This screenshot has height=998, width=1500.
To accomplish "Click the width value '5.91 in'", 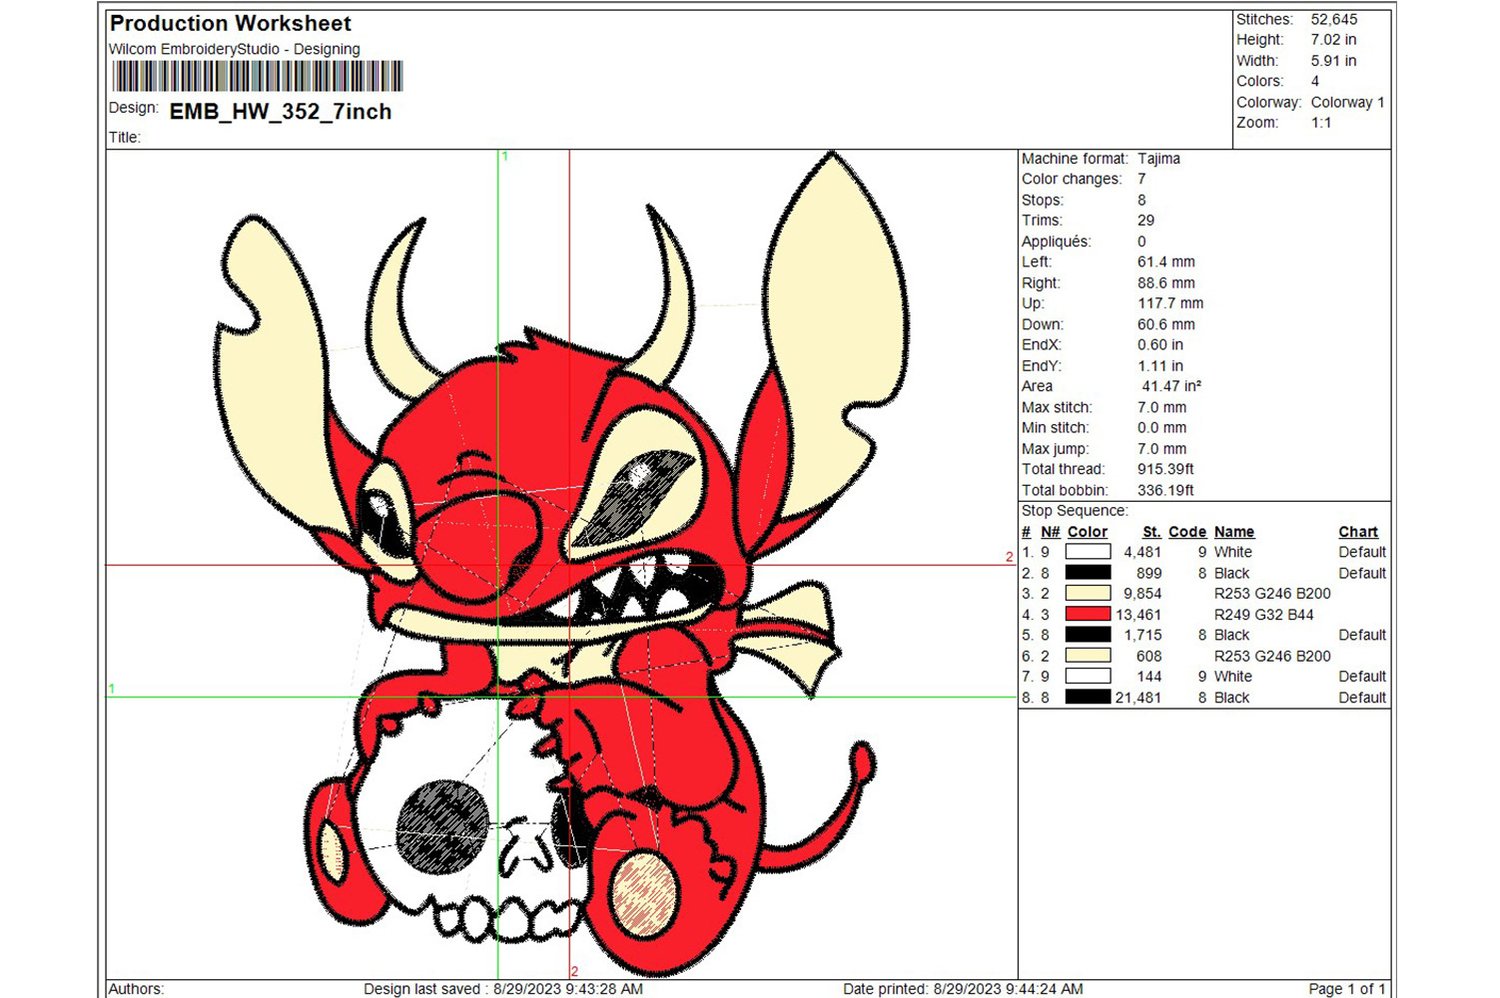I will (x=1334, y=61).
